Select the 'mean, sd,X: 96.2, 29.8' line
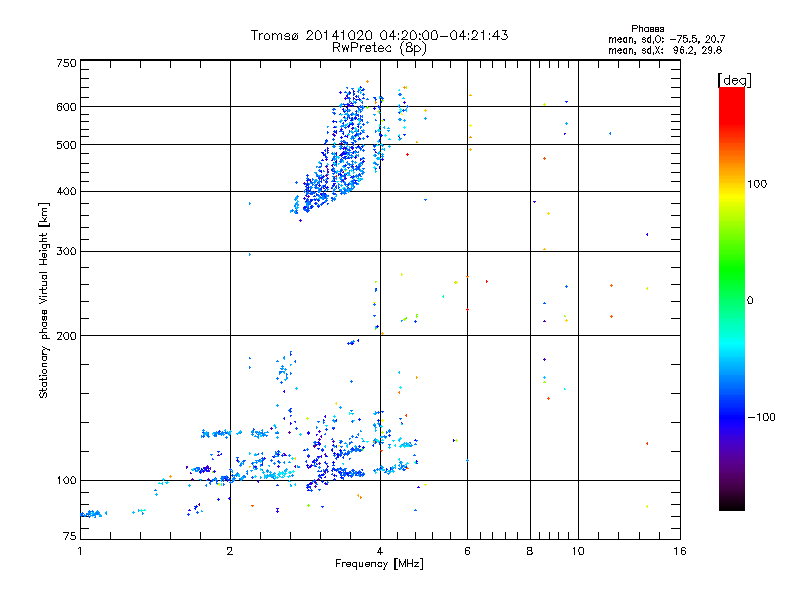This screenshot has height=600, width=800. [x=665, y=51]
